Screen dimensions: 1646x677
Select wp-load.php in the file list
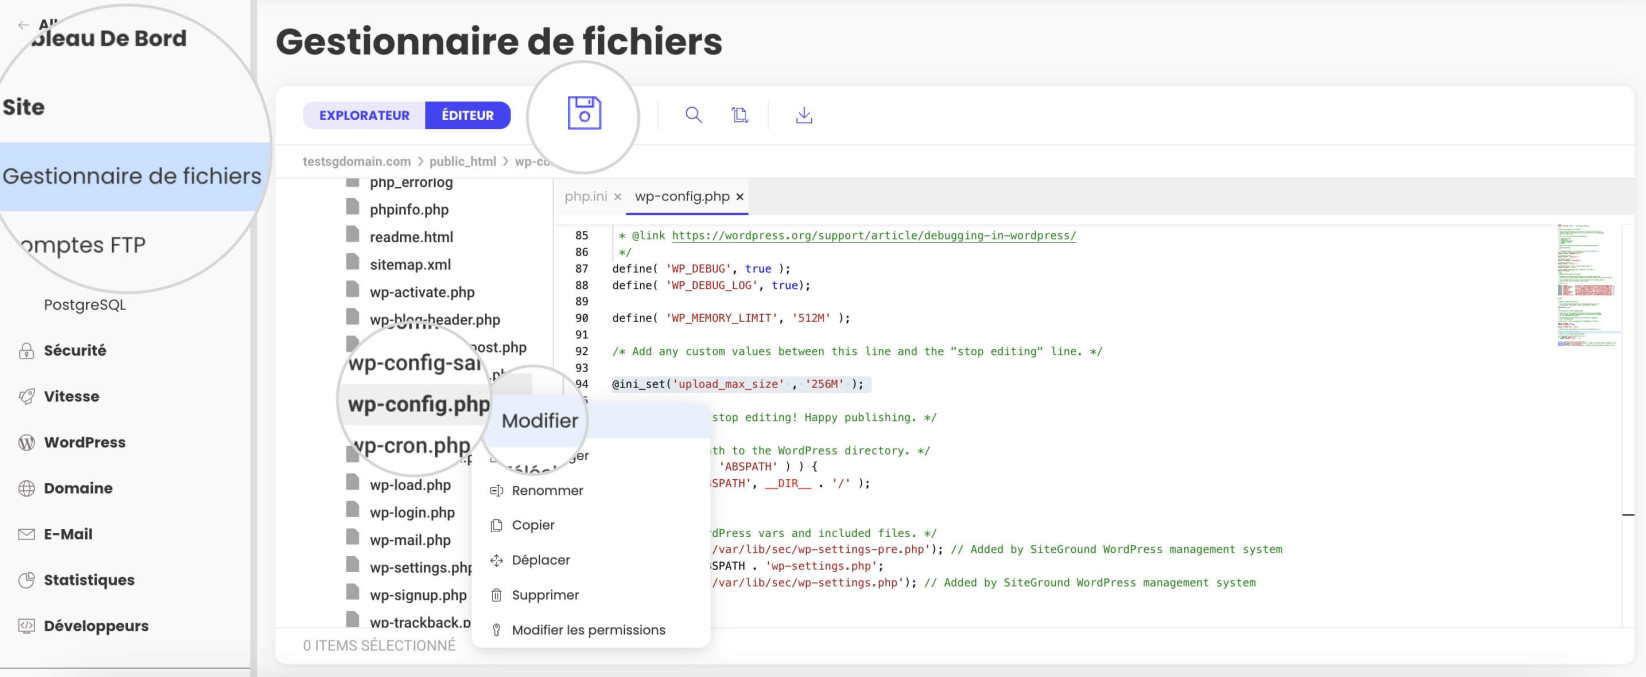[410, 485]
